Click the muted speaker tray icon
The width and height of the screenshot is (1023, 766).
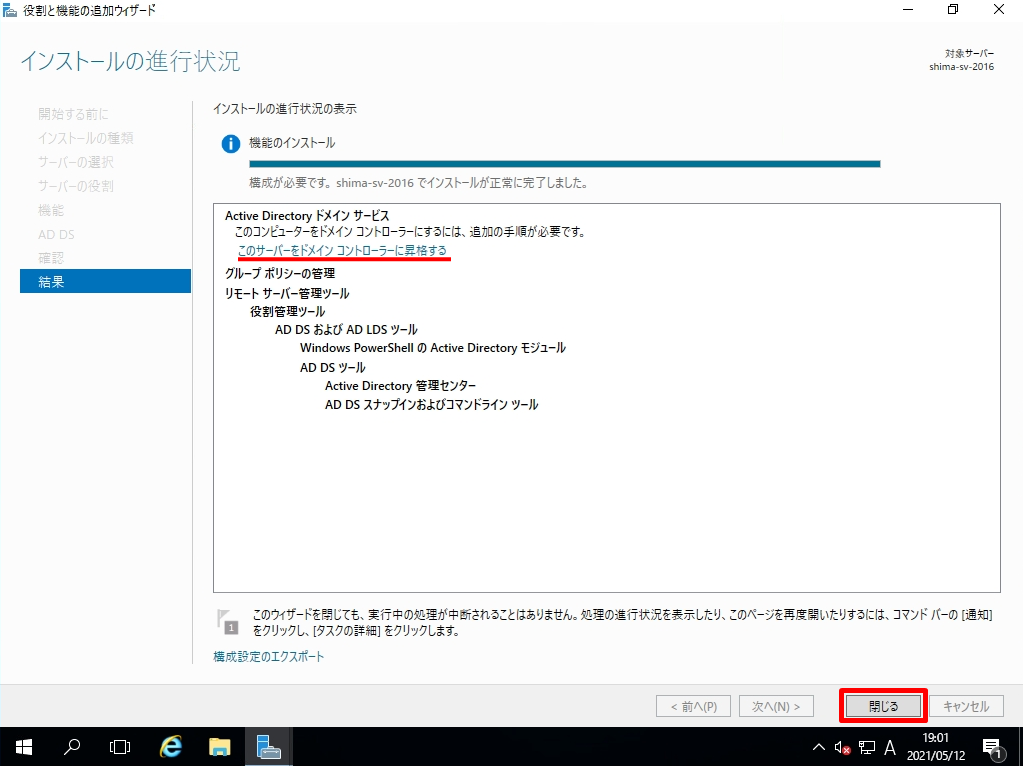pyautogui.click(x=842, y=748)
